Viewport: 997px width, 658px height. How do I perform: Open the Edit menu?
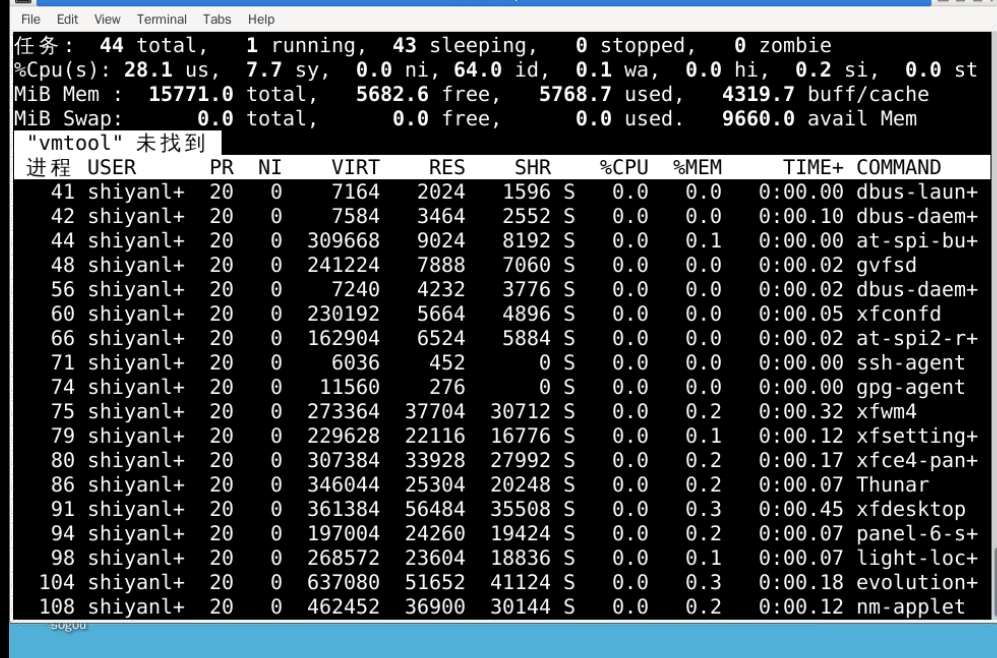[x=67, y=19]
